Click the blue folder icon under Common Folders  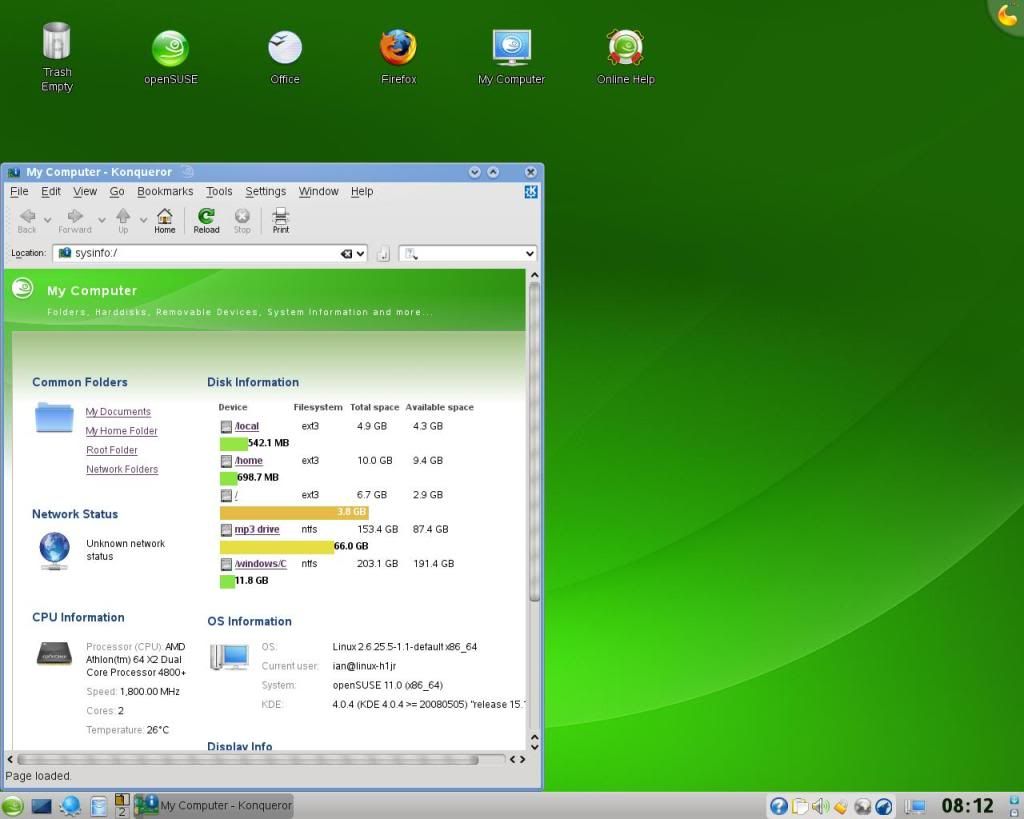[x=54, y=417]
